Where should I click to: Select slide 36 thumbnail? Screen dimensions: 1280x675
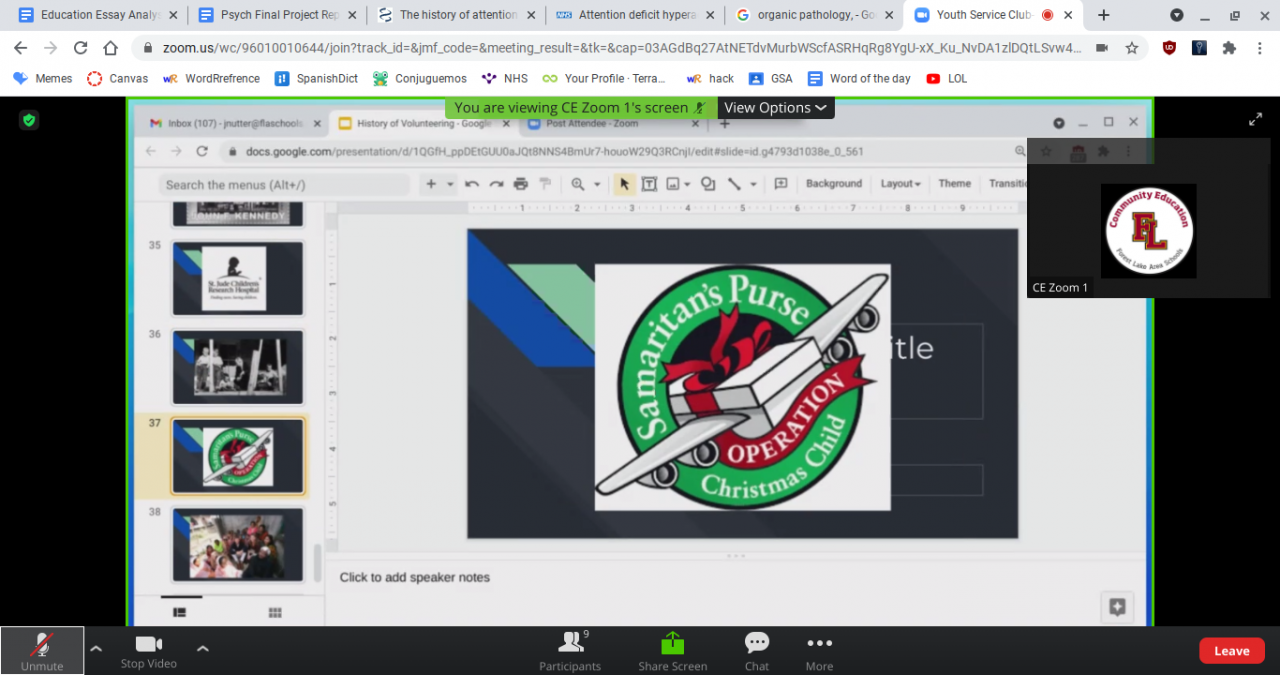click(x=238, y=368)
